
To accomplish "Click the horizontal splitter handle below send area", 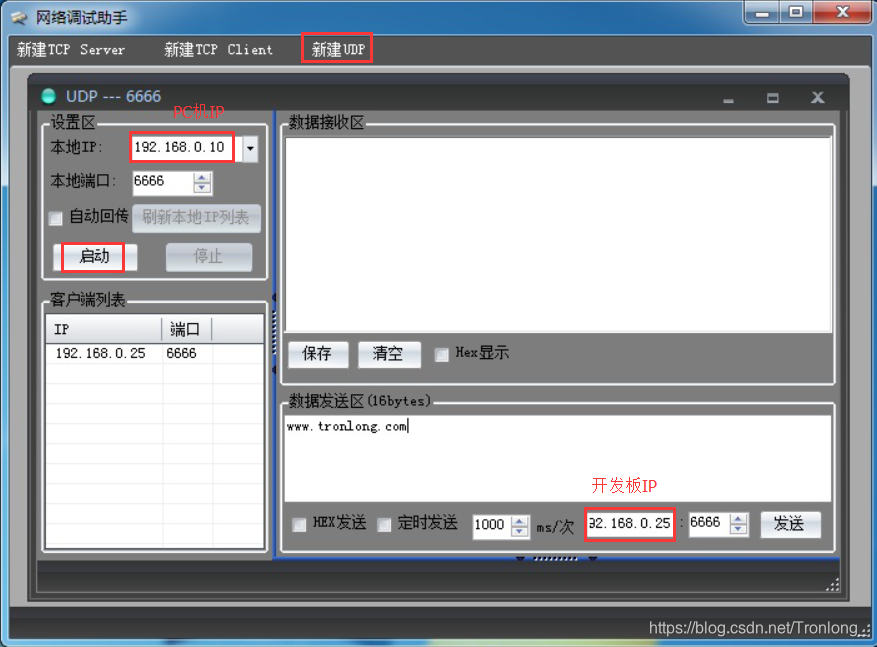I will point(556,558).
